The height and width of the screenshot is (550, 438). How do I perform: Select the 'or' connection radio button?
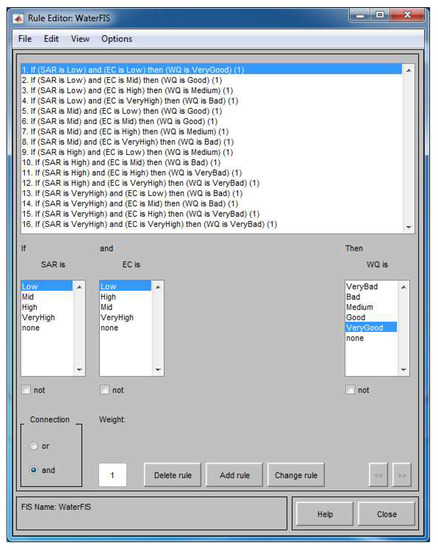click(34, 446)
